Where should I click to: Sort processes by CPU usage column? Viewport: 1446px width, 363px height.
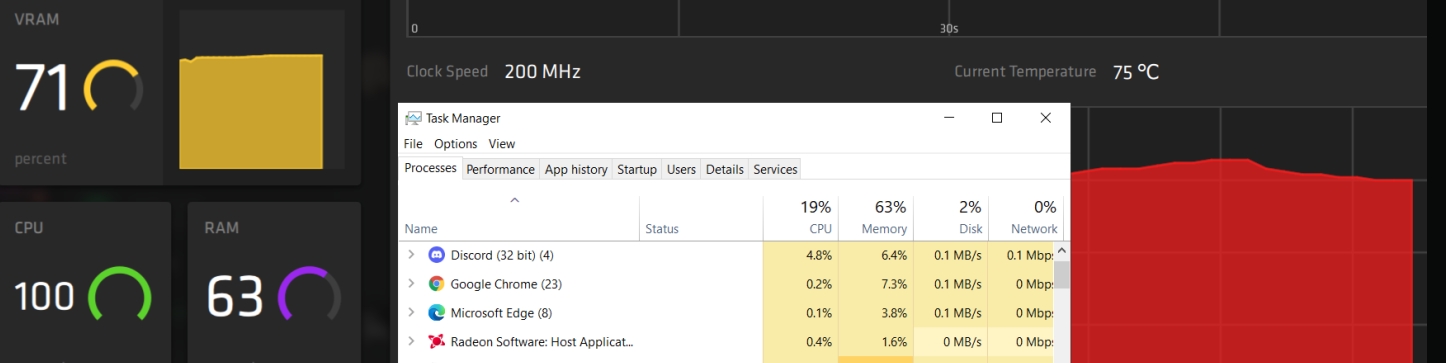(801, 218)
